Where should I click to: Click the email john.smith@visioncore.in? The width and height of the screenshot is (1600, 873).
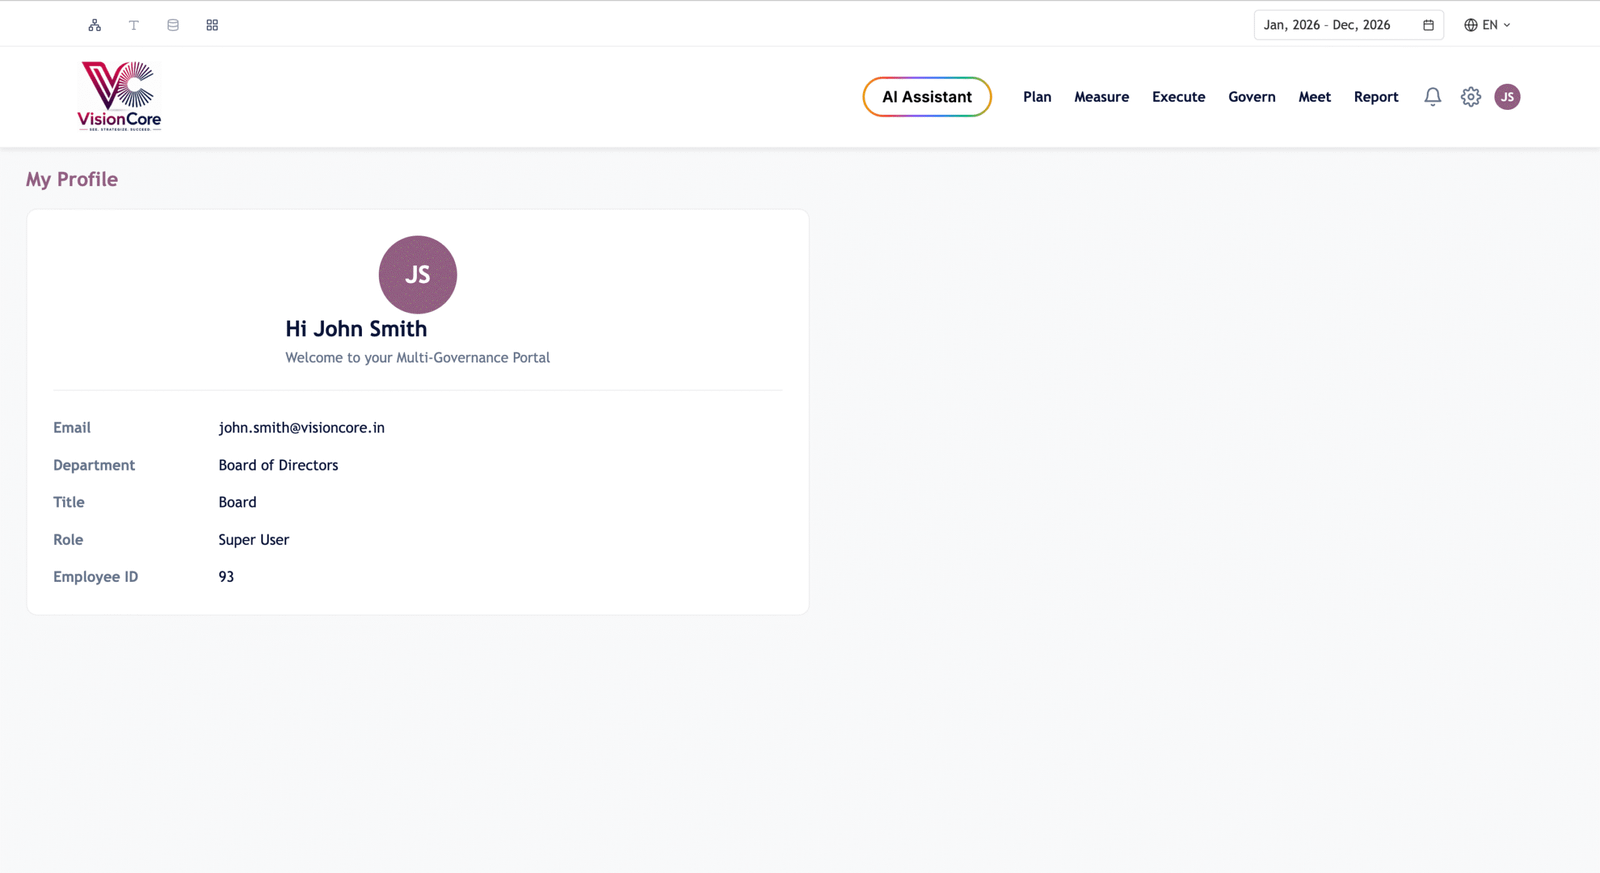click(301, 428)
